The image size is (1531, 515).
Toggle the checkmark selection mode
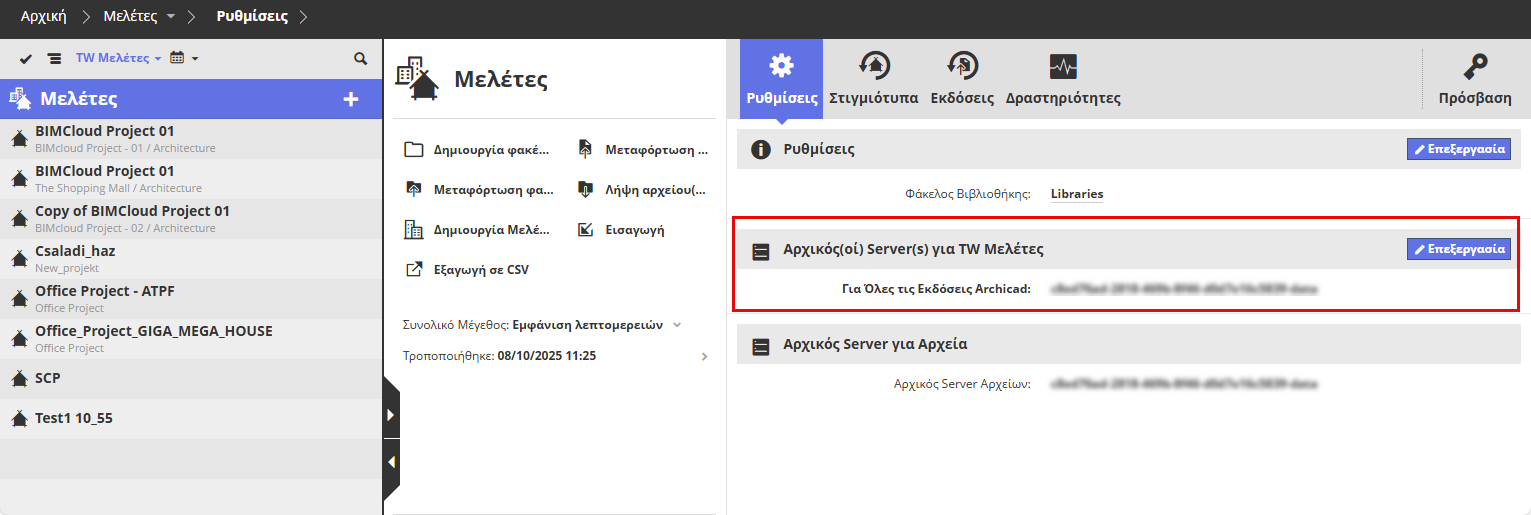26,59
